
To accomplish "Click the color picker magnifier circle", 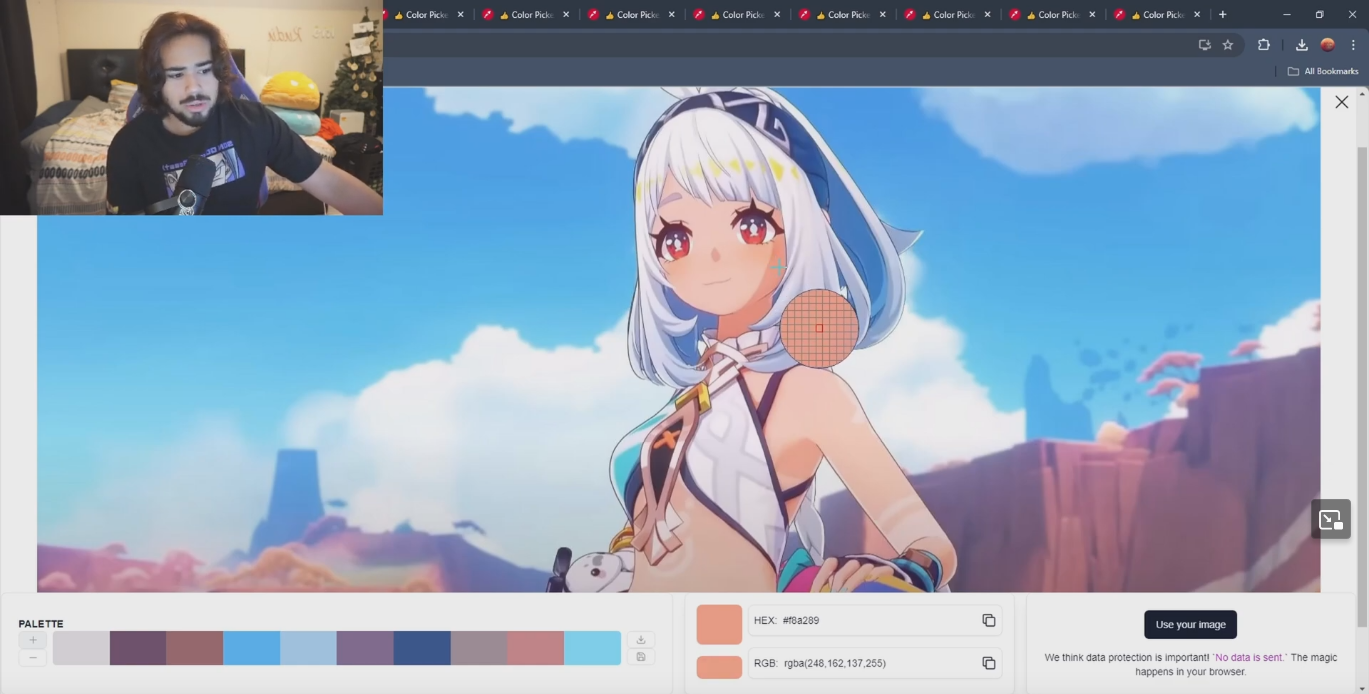I will click(x=819, y=328).
